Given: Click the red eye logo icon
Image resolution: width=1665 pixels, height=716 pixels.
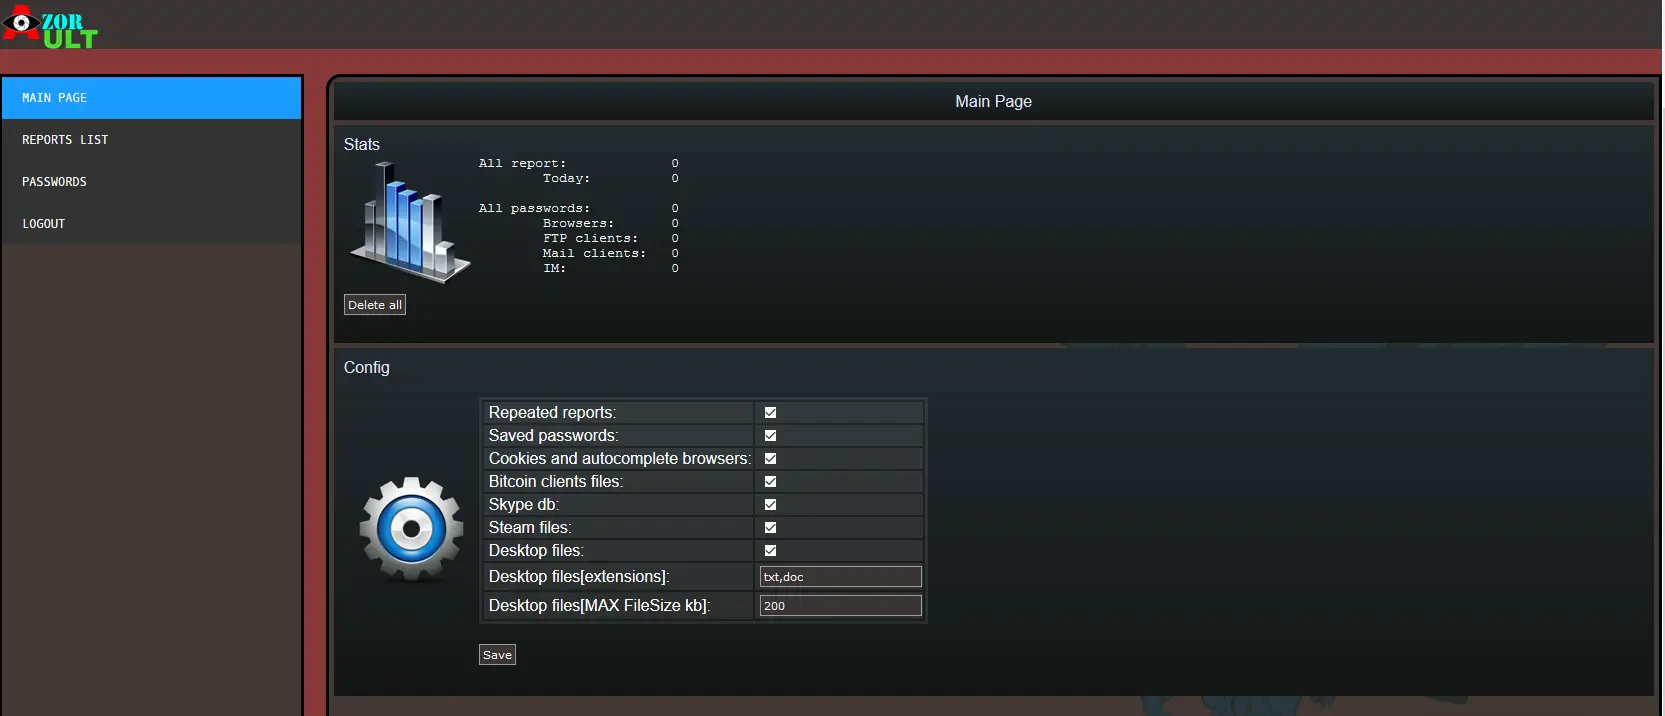Looking at the screenshot, I should pos(21,23).
